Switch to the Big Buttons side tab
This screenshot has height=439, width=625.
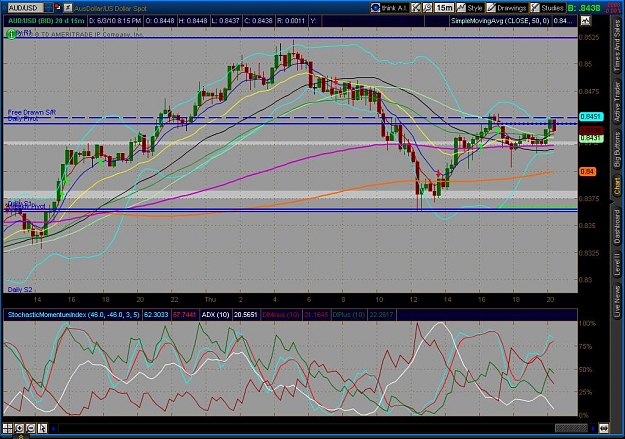point(617,149)
